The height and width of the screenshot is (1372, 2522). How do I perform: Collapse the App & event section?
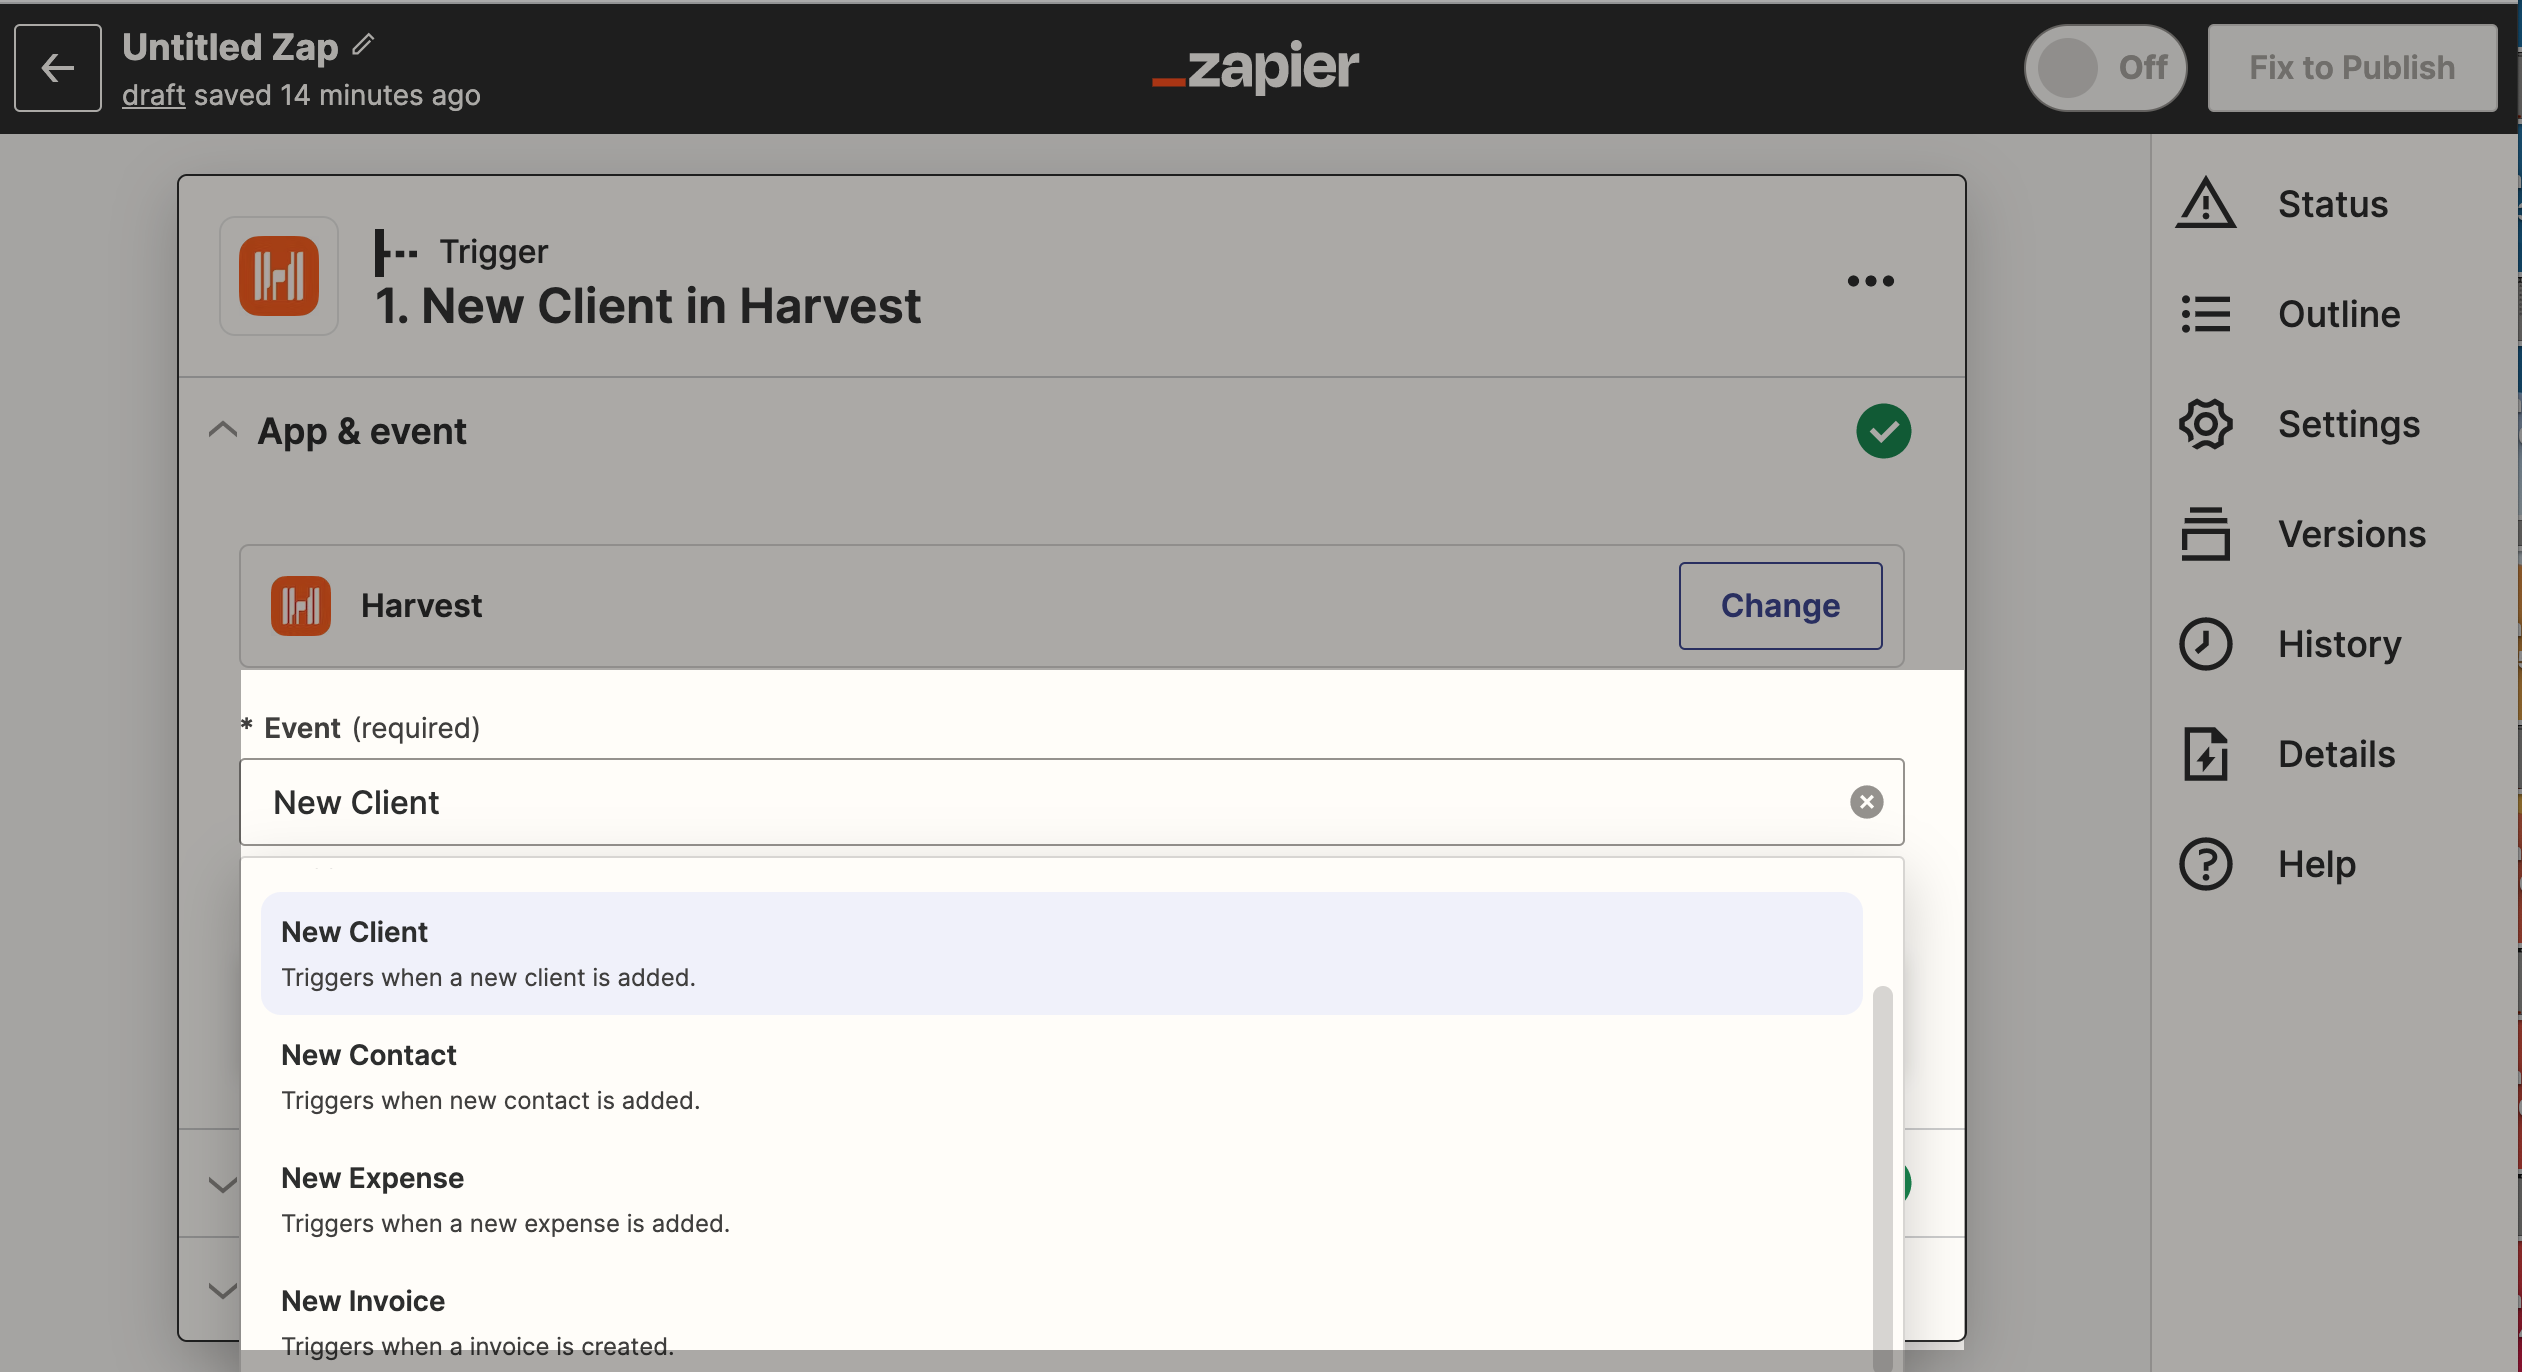[x=222, y=430]
